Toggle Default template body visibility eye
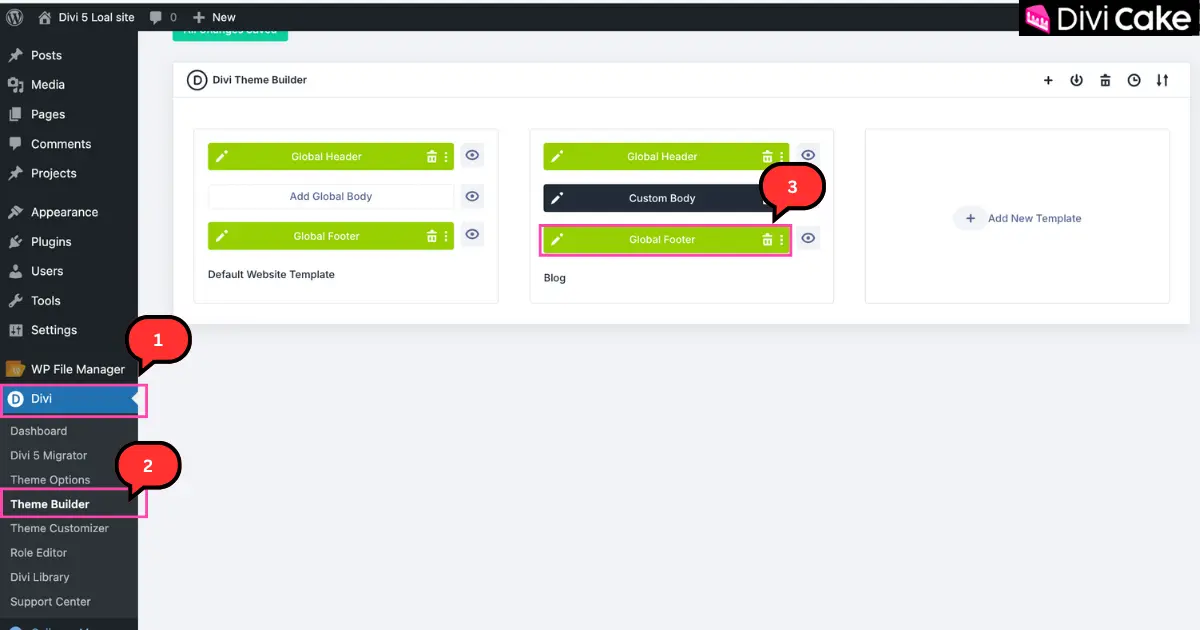 (x=472, y=196)
